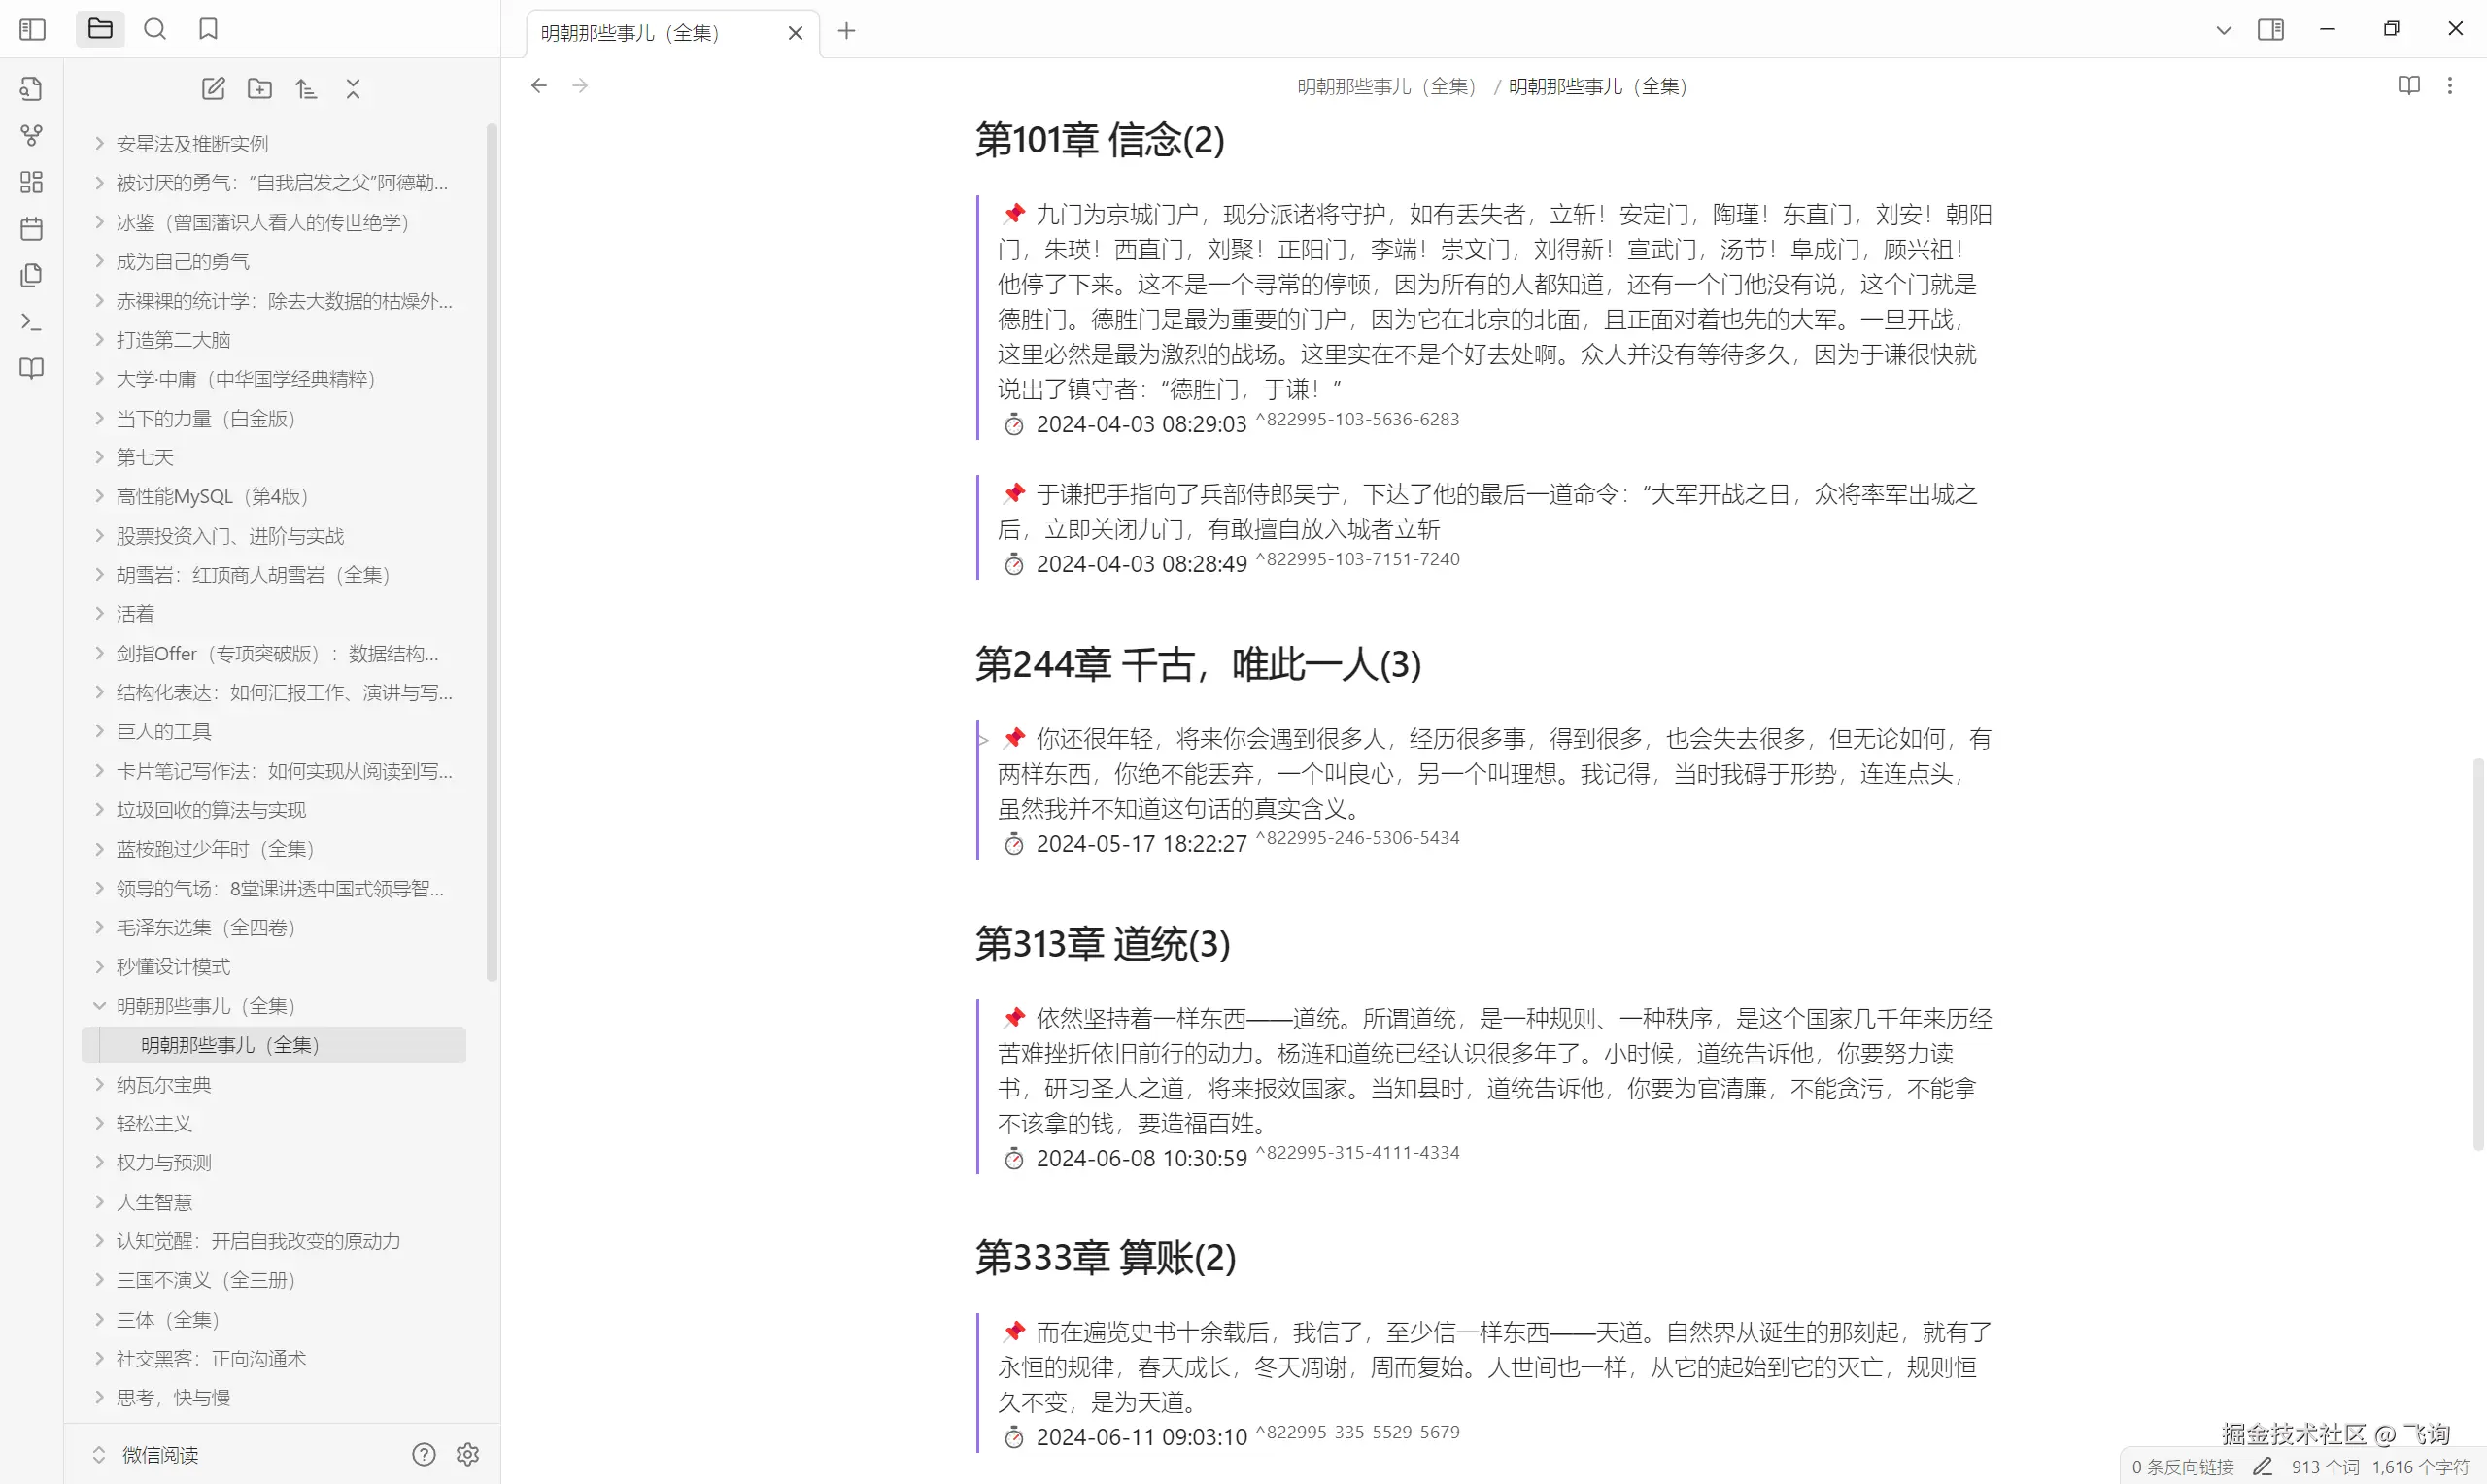Open command palette terminal icon
Viewport: 2487px width, 1484px height.
pyautogui.click(x=32, y=322)
